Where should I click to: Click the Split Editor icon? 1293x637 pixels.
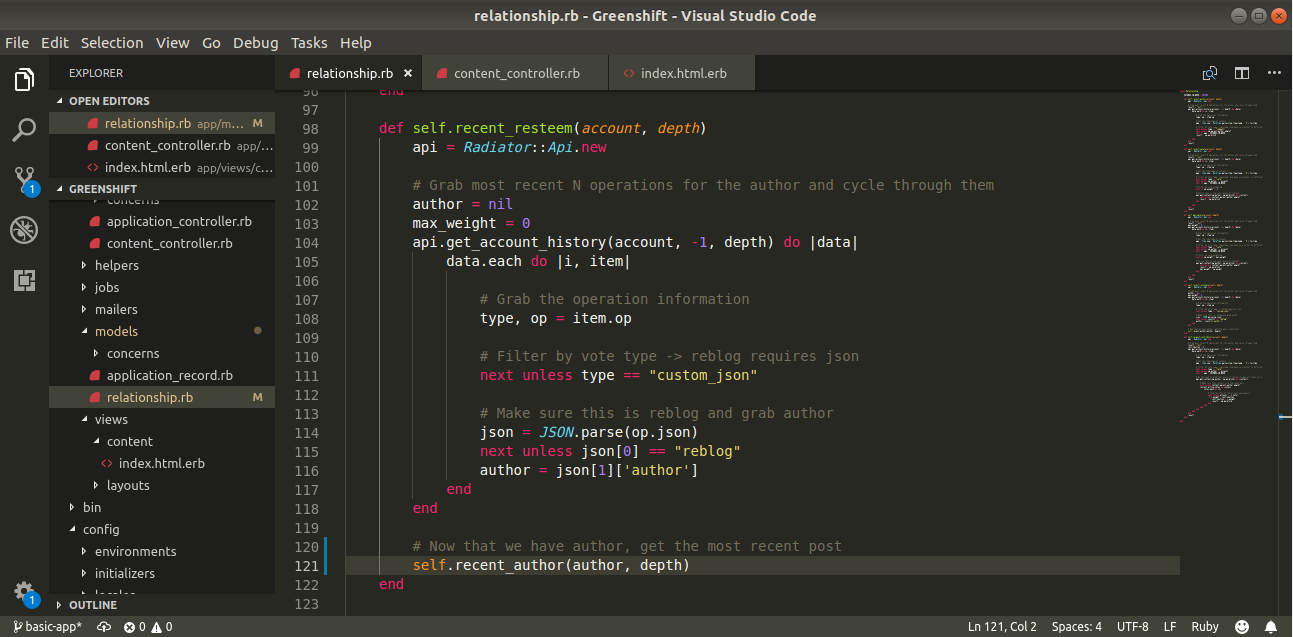point(1242,73)
